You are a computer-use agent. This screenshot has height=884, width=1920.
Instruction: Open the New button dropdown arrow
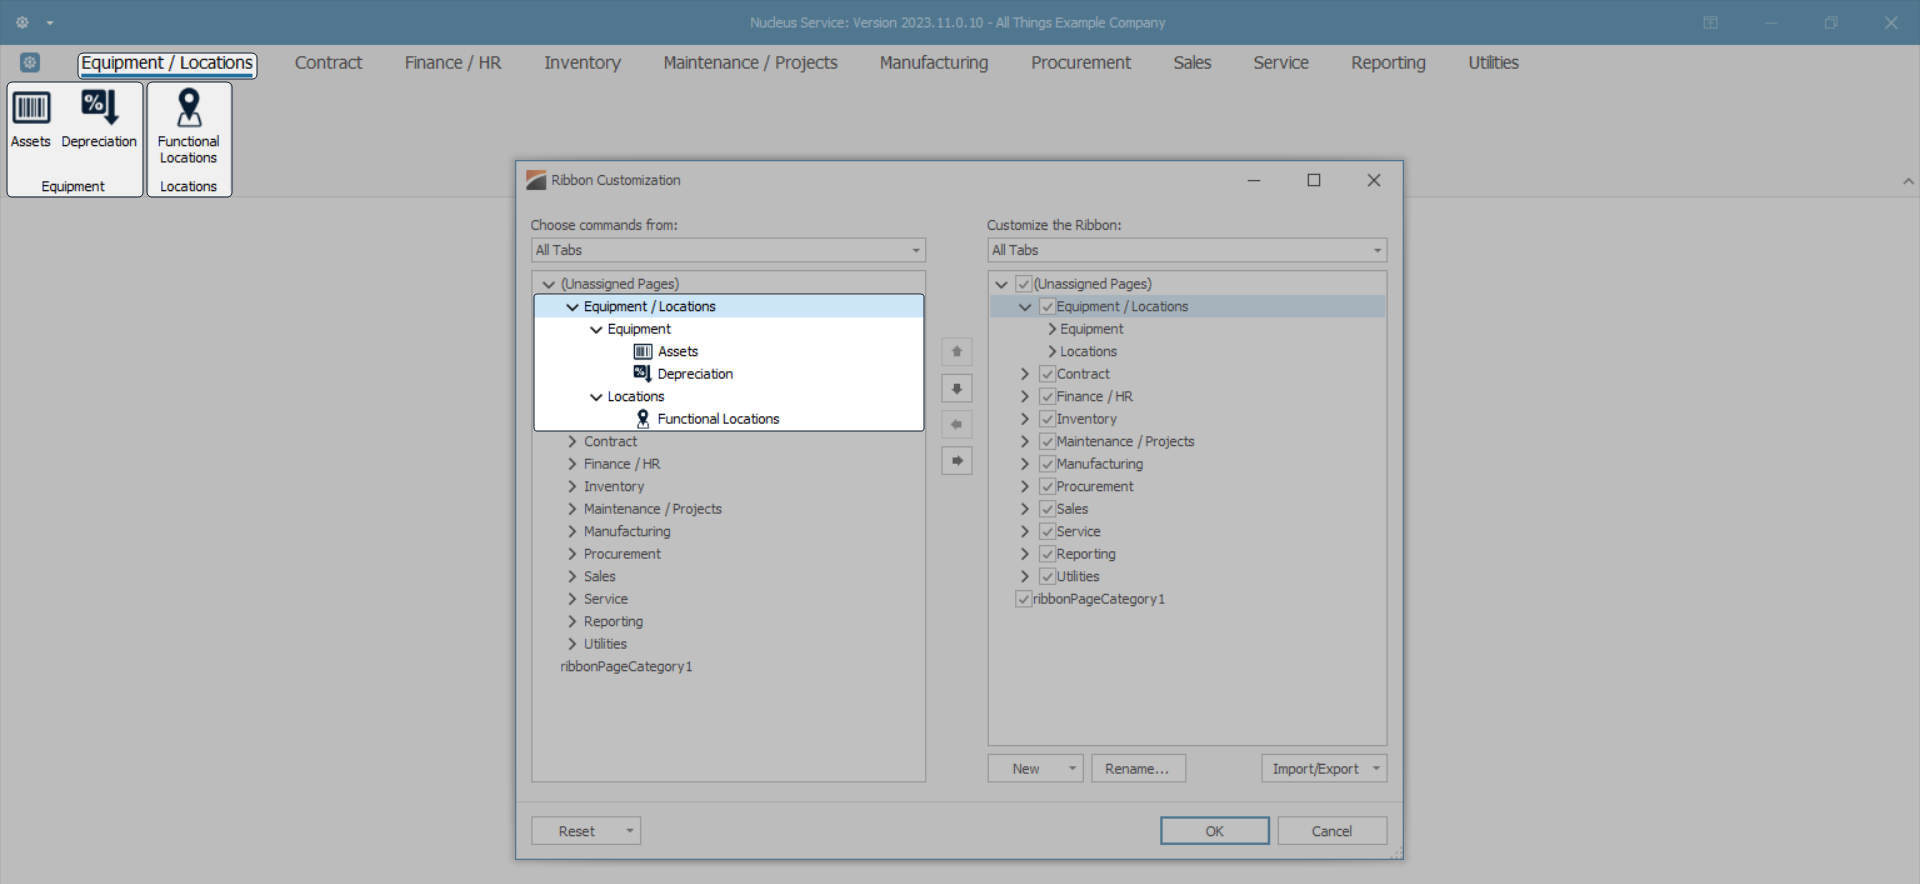(1072, 769)
